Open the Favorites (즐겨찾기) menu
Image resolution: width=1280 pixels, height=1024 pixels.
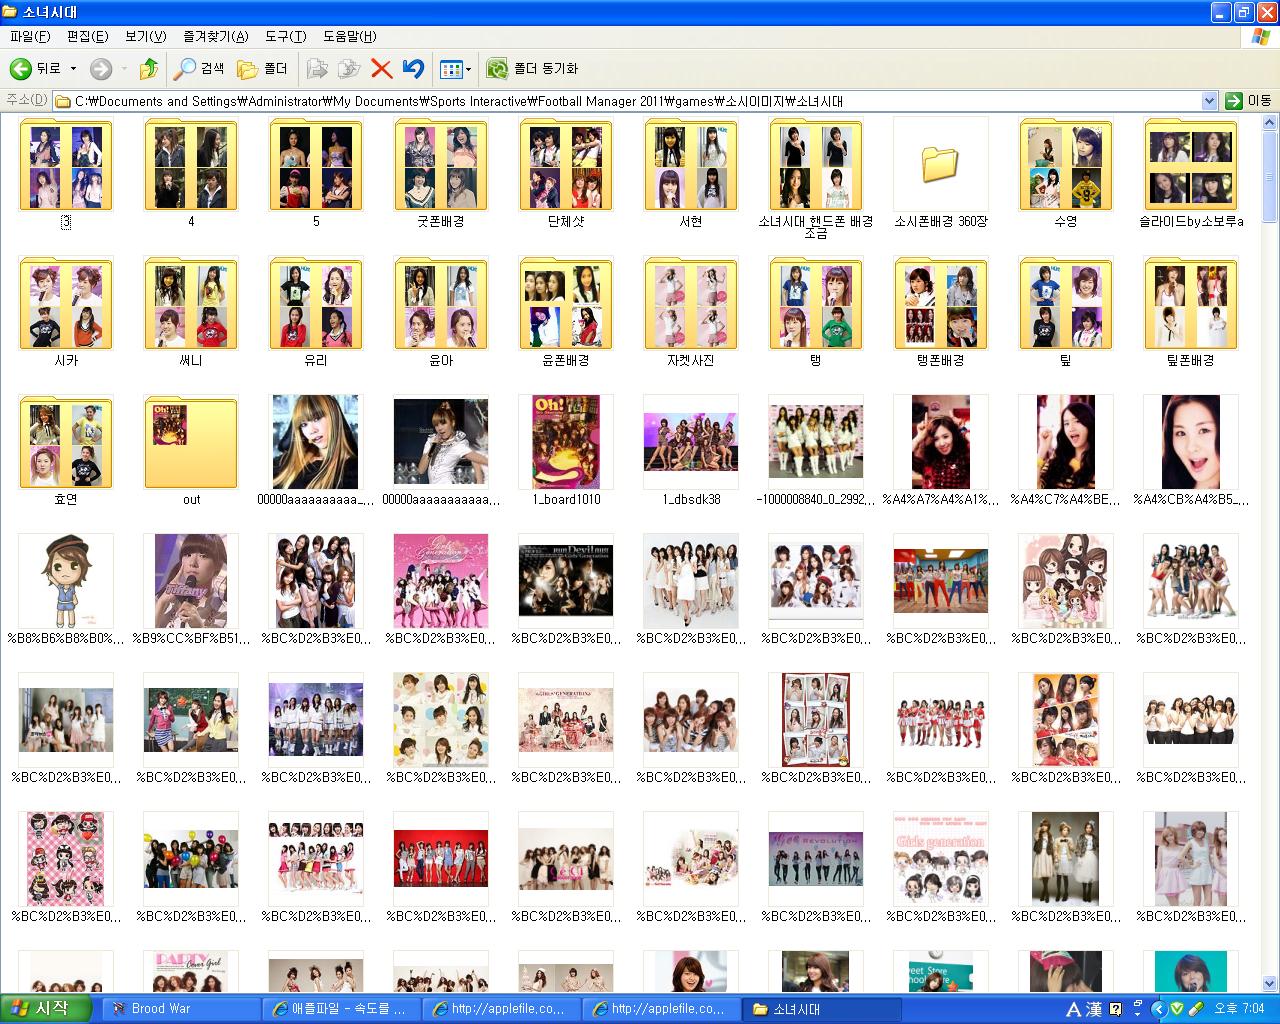point(215,36)
